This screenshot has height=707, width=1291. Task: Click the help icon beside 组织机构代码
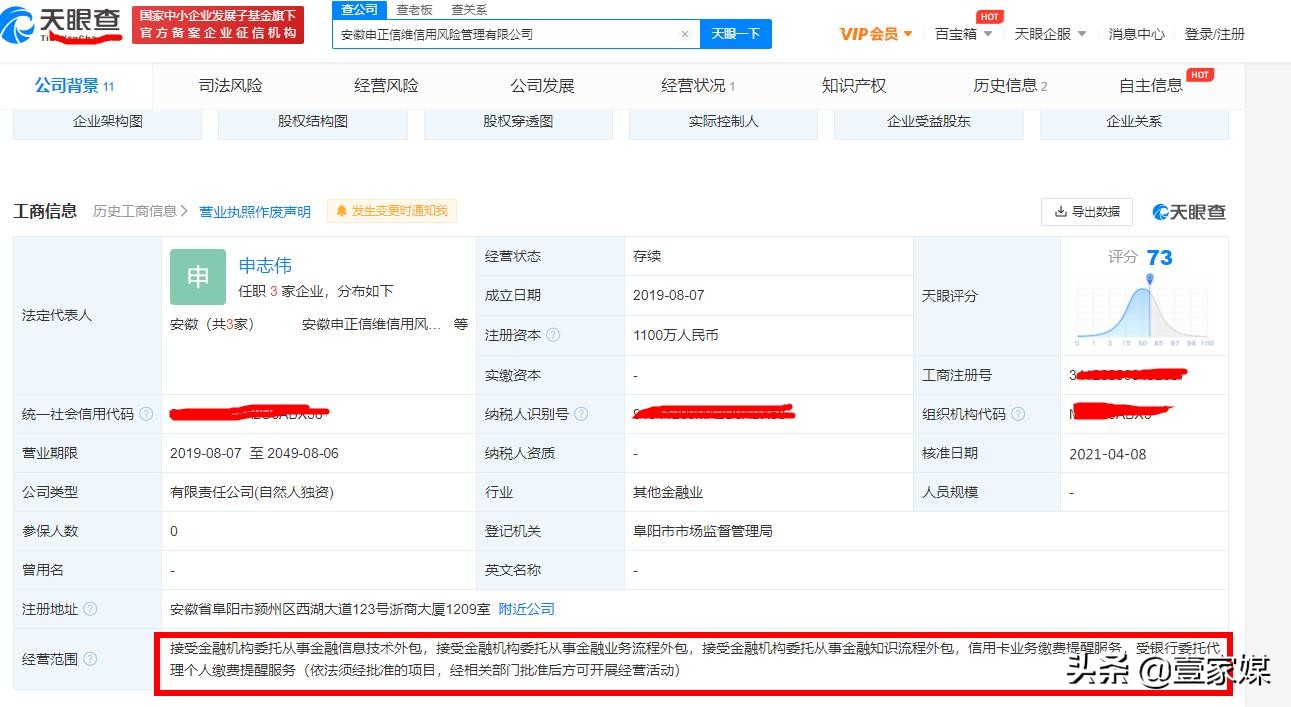coord(1017,413)
